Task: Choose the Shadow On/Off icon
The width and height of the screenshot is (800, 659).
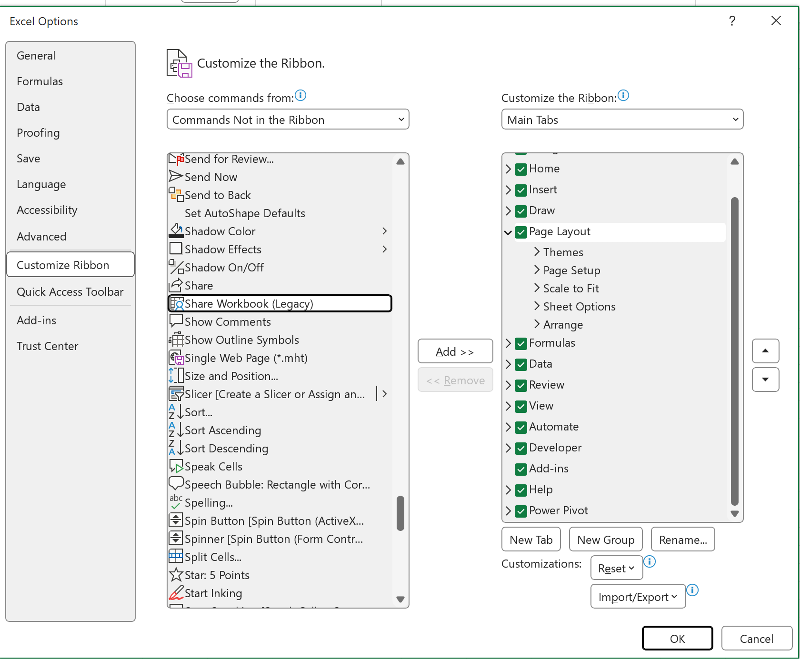Action: [x=176, y=267]
